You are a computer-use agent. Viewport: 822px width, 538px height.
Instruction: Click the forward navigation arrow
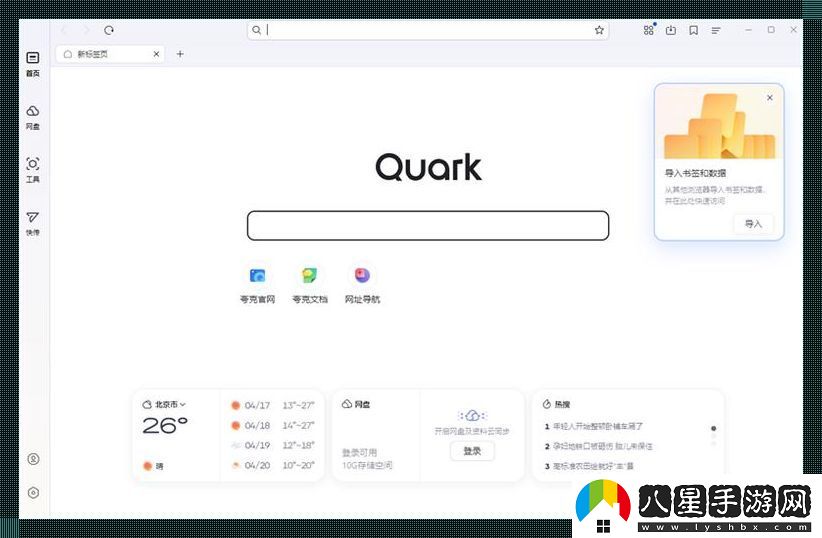[86, 30]
